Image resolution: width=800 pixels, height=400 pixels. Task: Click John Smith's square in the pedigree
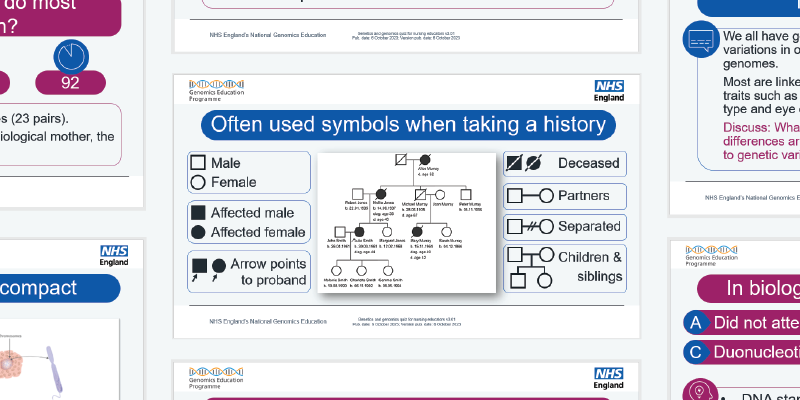pos(340,232)
